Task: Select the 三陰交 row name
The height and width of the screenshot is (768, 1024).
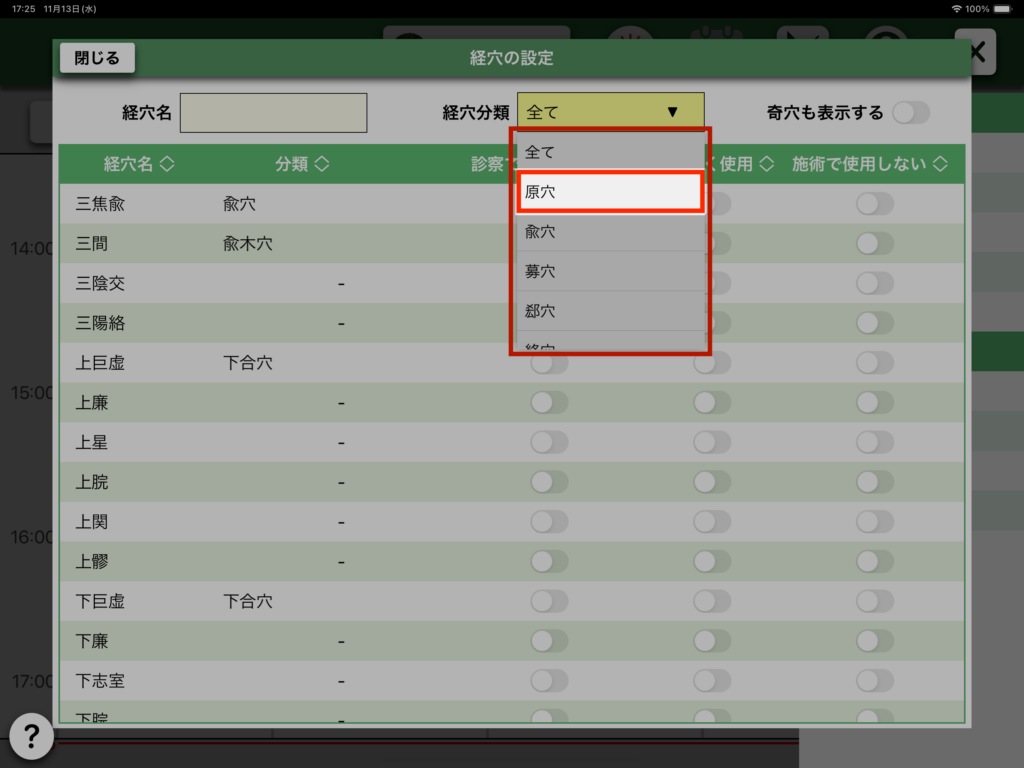Action: (100, 284)
